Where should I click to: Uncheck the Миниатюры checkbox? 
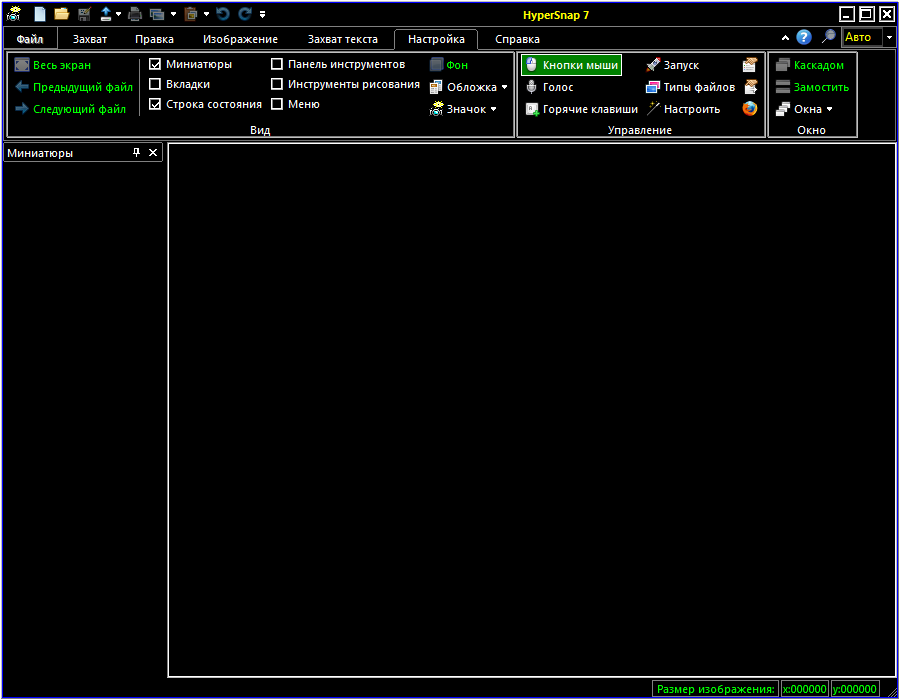point(155,64)
